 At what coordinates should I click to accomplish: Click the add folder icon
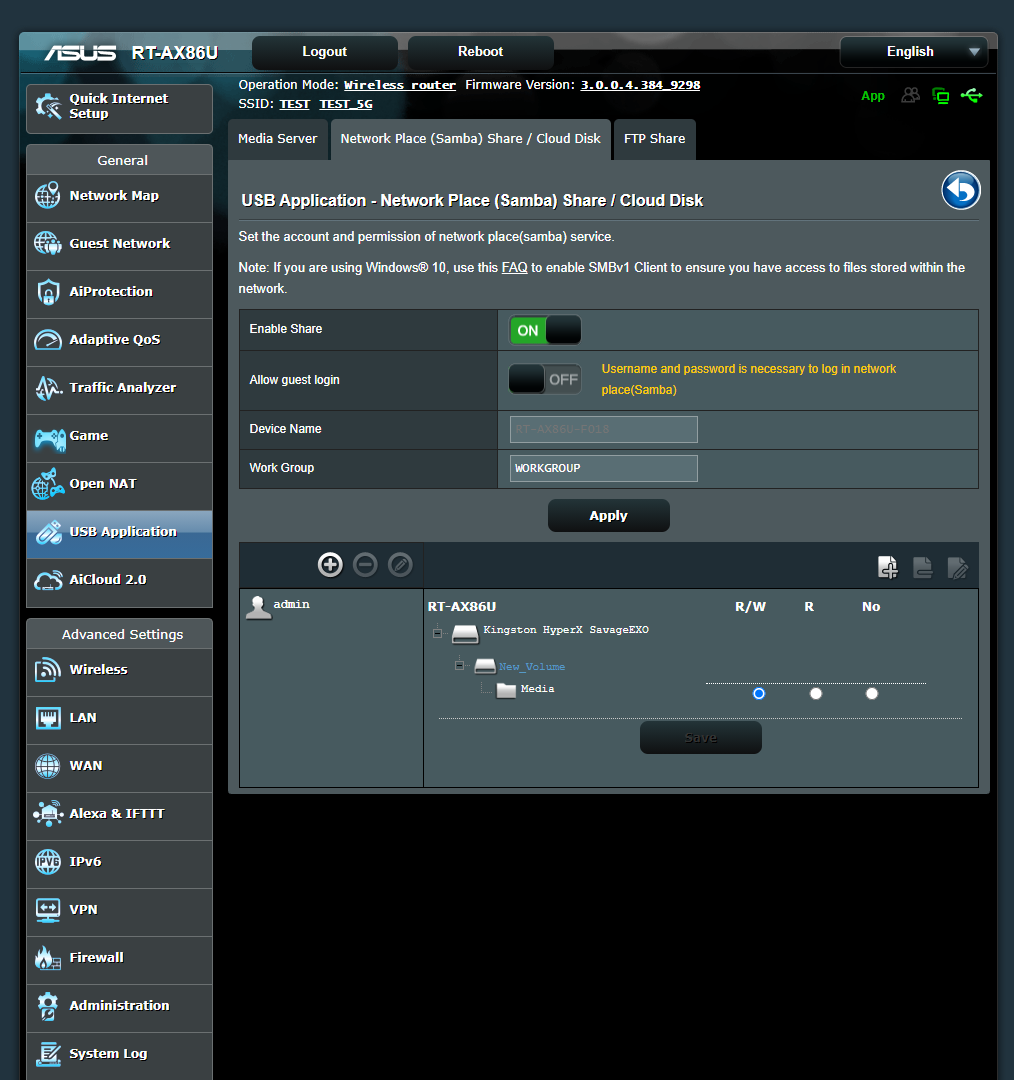pyautogui.click(x=888, y=568)
